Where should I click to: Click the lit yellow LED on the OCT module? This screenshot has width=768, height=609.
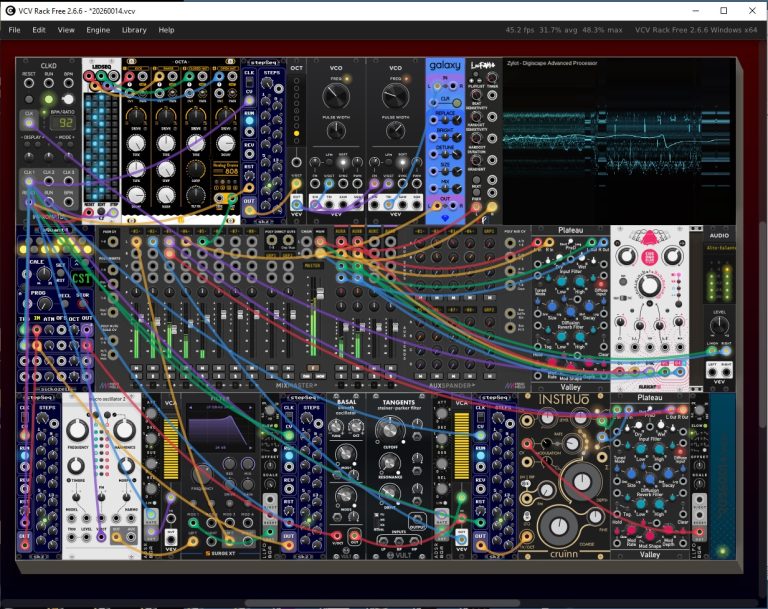(x=296, y=133)
